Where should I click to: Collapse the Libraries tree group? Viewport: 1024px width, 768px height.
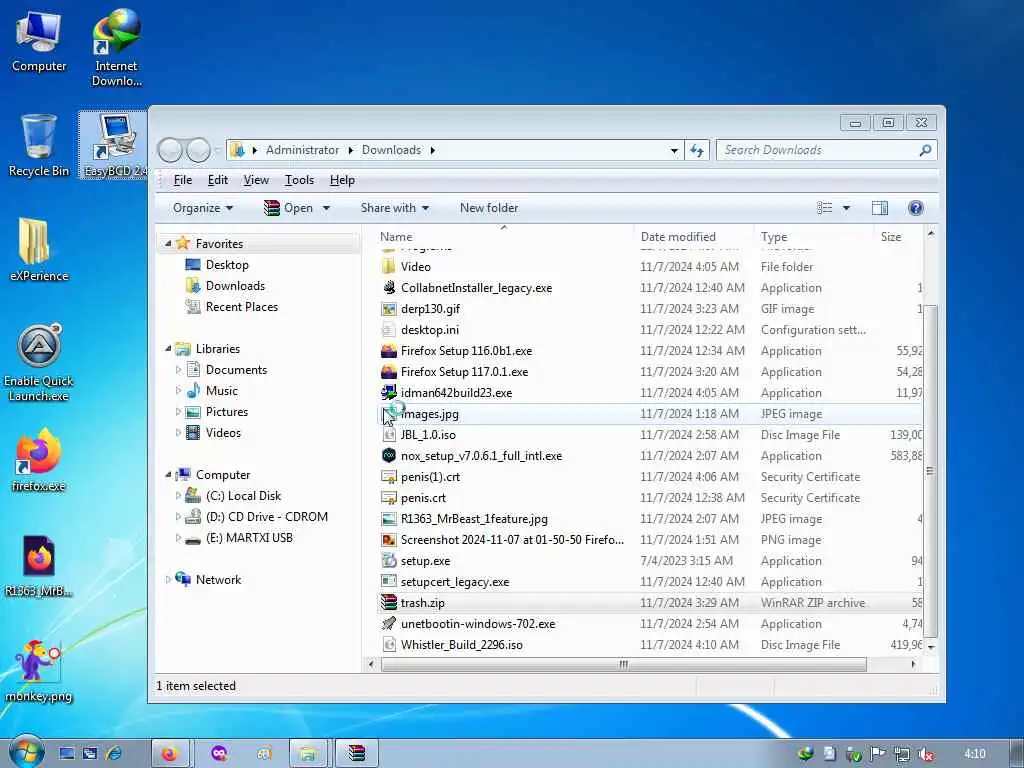(x=168, y=349)
